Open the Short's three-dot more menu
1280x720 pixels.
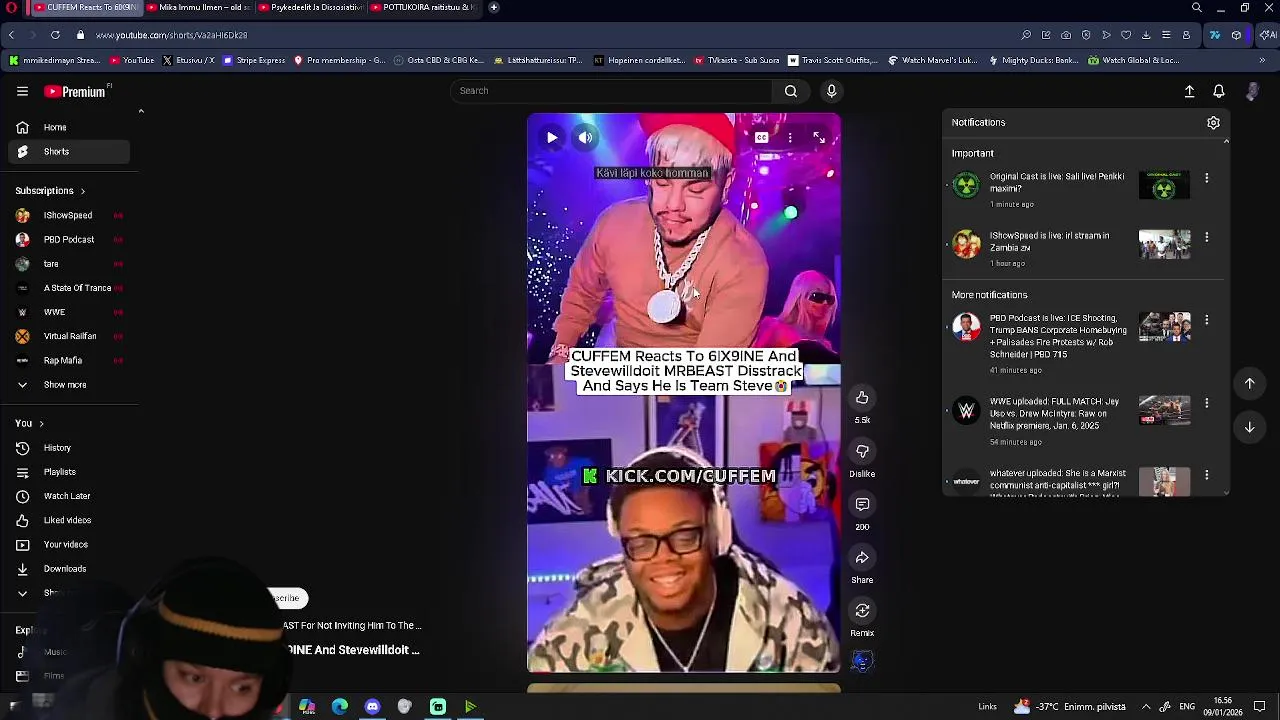(x=790, y=138)
